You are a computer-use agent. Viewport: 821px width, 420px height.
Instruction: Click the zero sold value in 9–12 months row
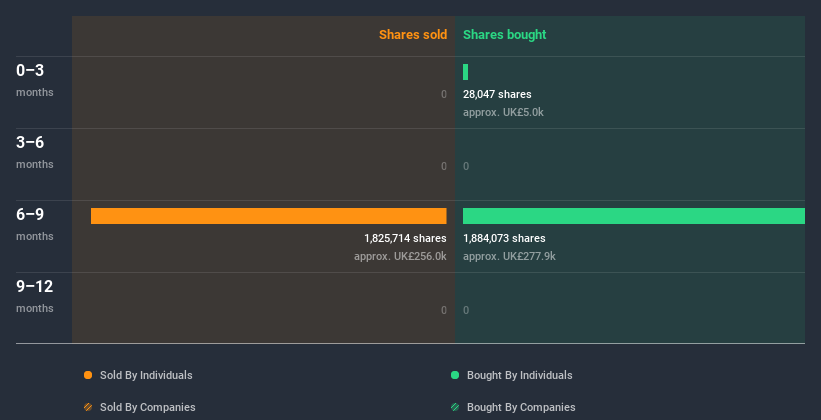click(x=444, y=310)
